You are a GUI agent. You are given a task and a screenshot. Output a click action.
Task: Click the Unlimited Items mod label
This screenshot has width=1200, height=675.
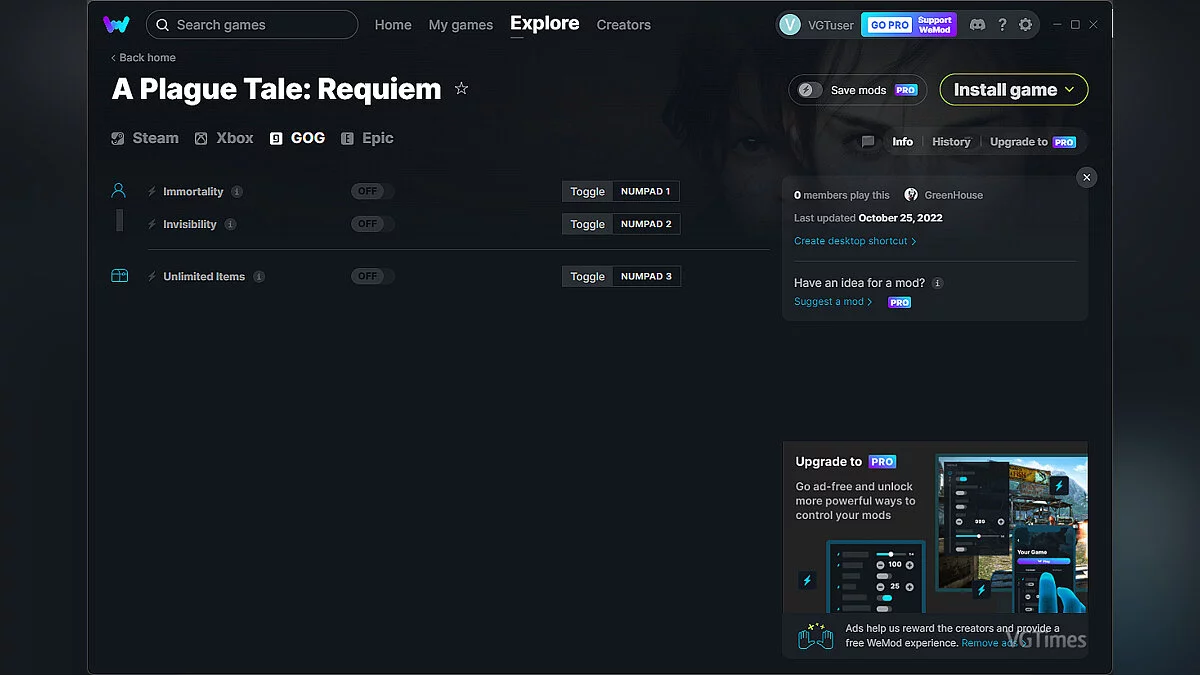click(204, 276)
